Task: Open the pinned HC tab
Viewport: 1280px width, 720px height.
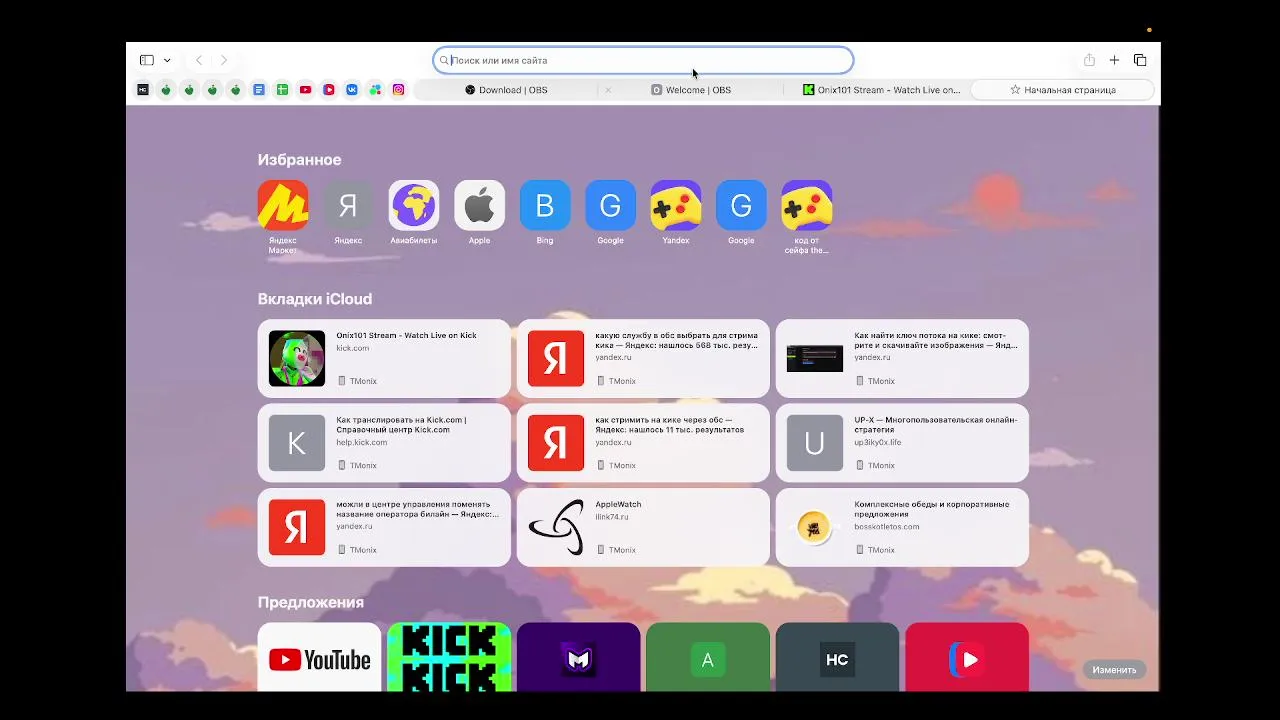Action: 143,90
